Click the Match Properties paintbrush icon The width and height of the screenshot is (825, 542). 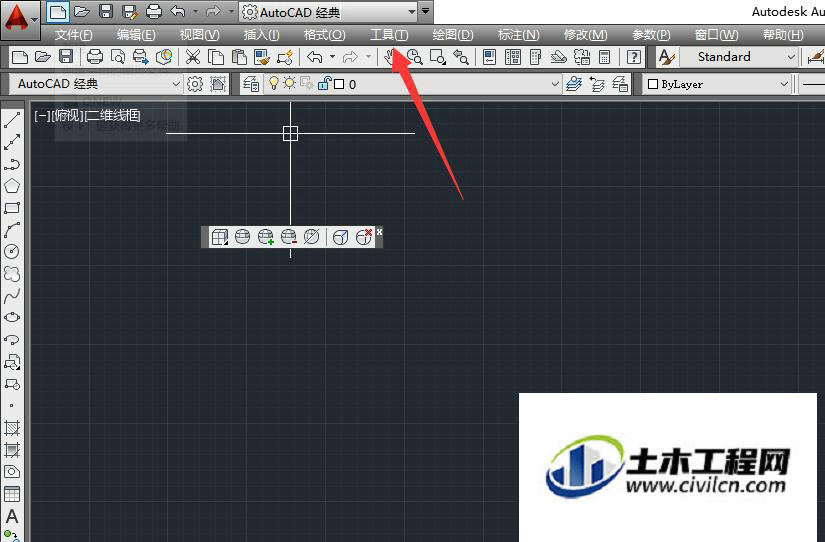click(x=261, y=57)
